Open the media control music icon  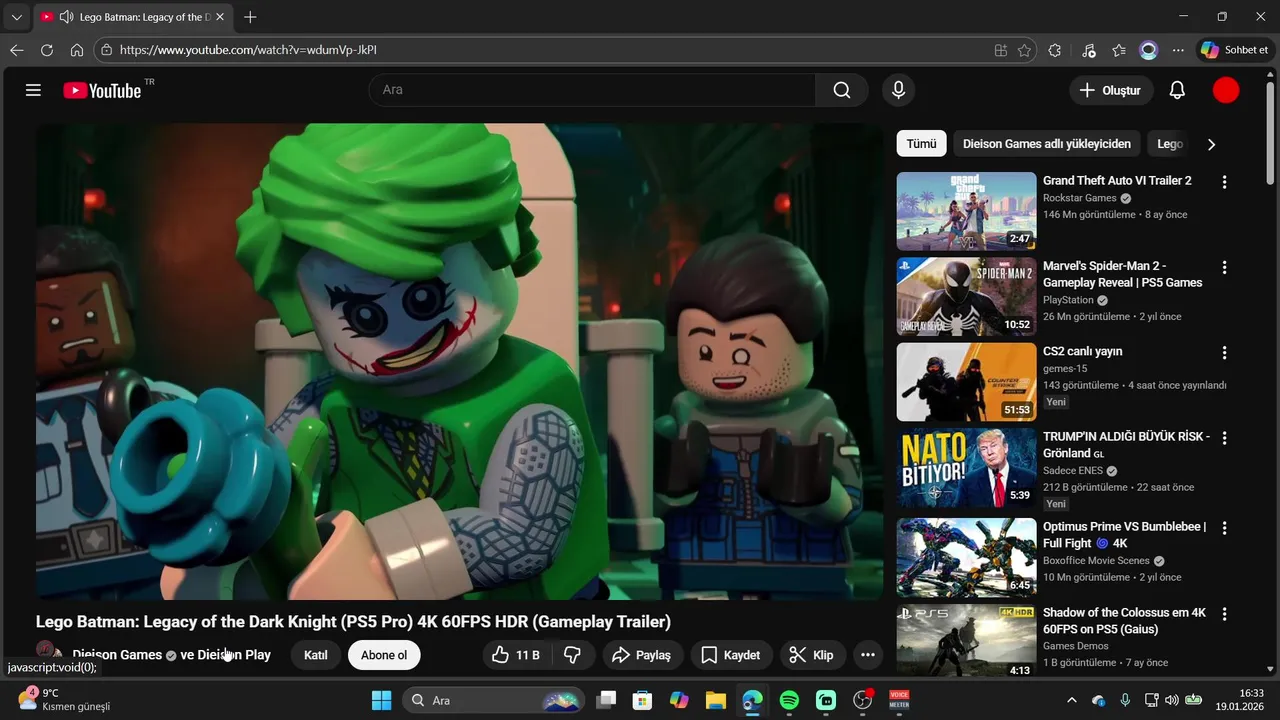click(1089, 50)
